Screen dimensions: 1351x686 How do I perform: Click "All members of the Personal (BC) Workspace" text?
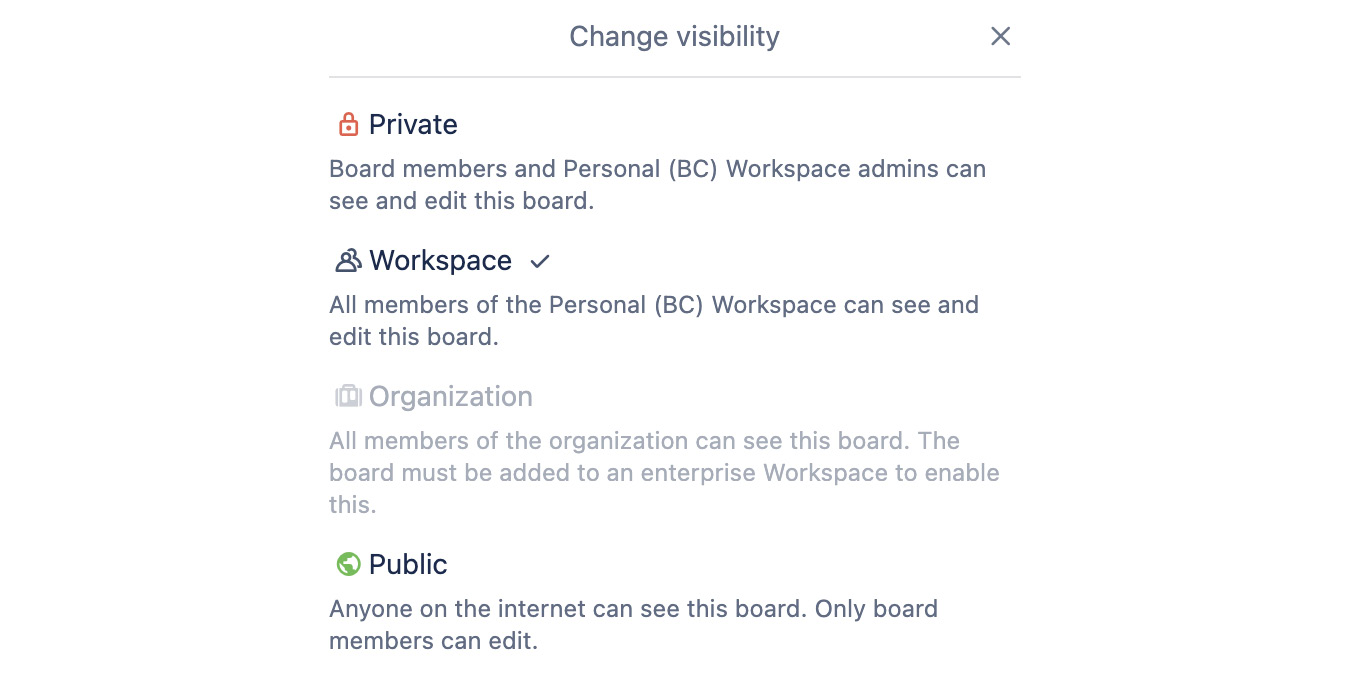(x=584, y=305)
